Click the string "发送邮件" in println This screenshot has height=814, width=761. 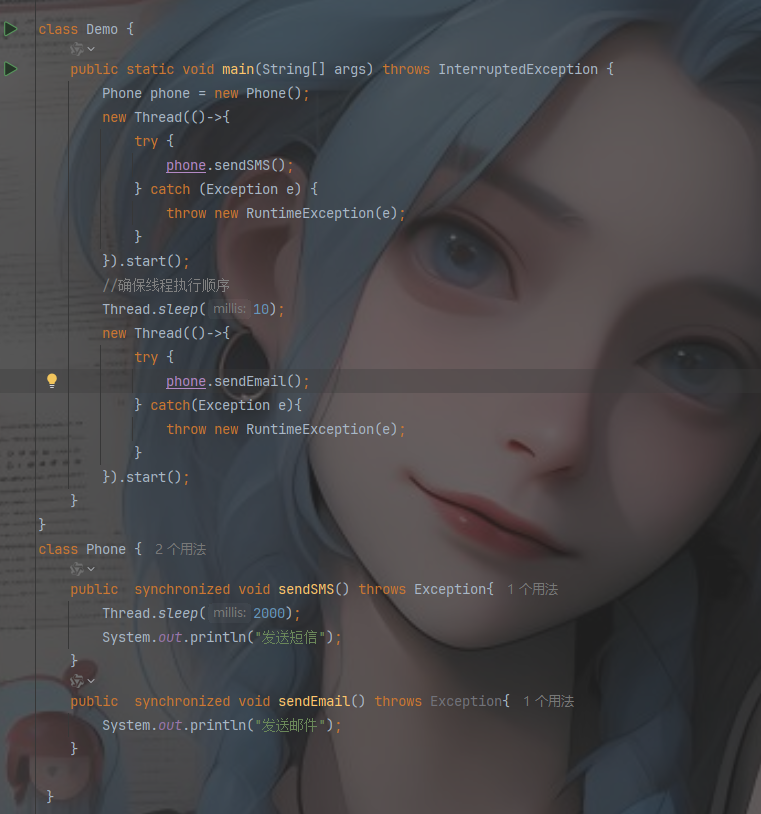click(x=290, y=725)
